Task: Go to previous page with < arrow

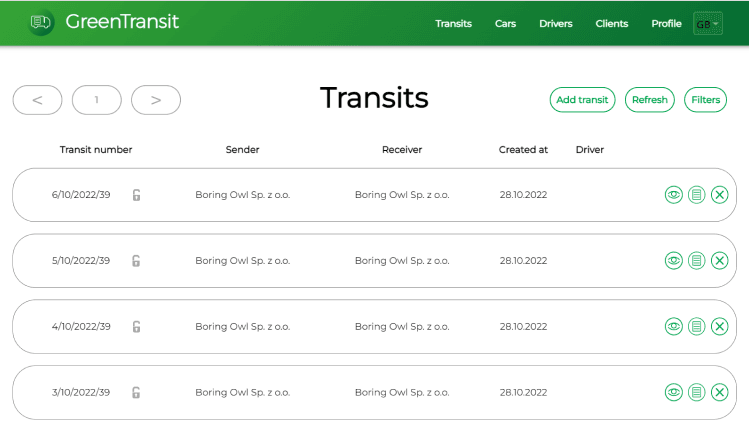Action: pos(37,100)
